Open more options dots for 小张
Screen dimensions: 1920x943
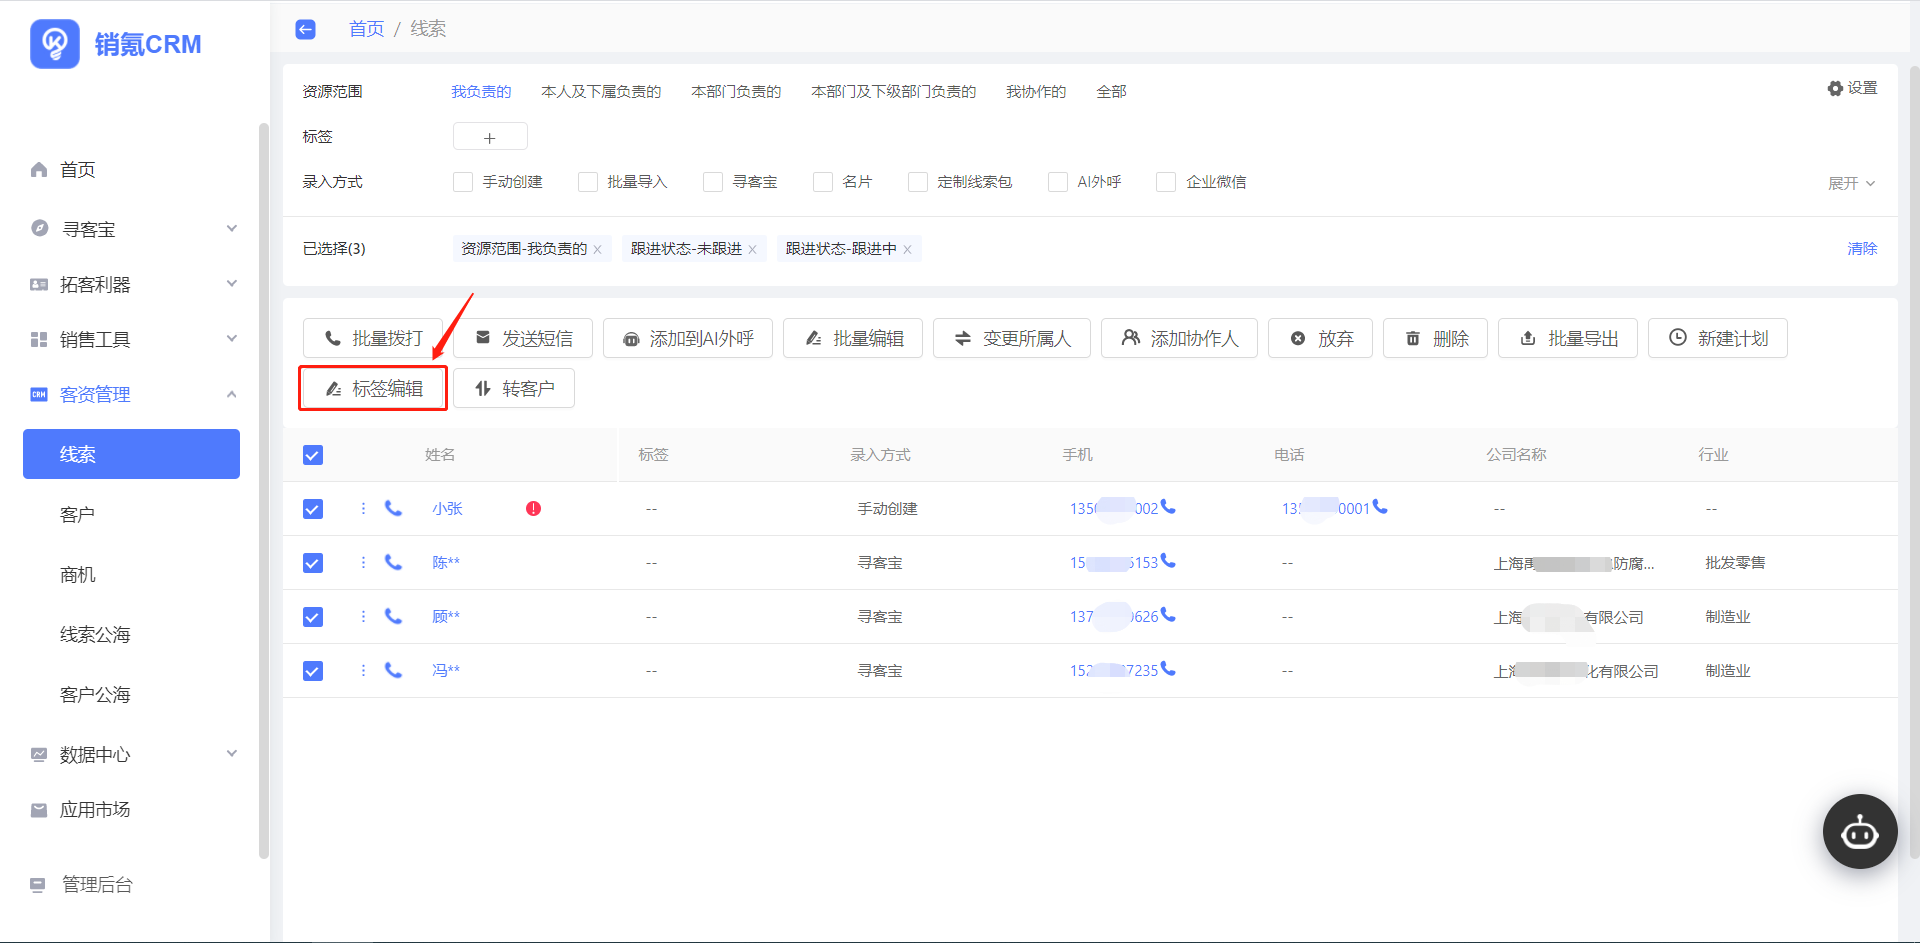pyautogui.click(x=363, y=509)
